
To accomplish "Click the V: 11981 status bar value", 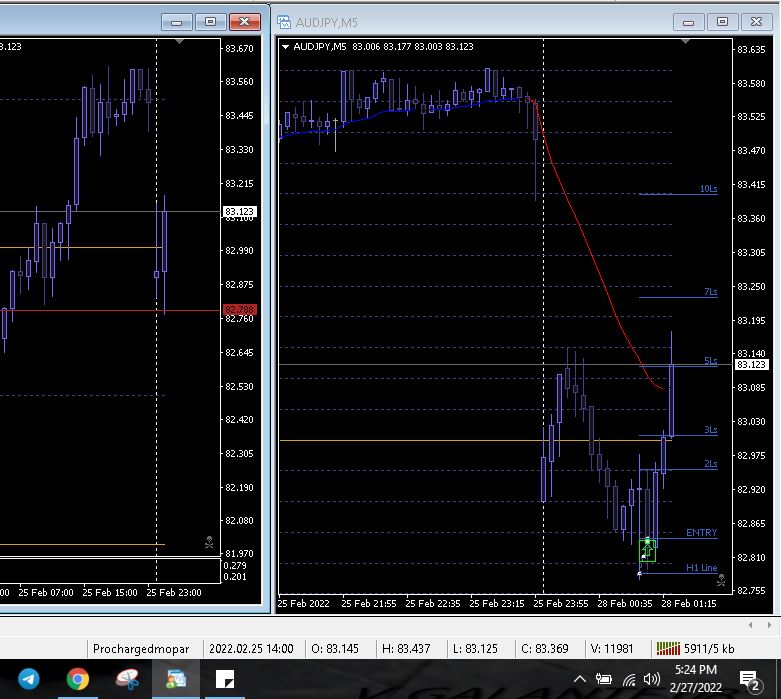I will [612, 649].
